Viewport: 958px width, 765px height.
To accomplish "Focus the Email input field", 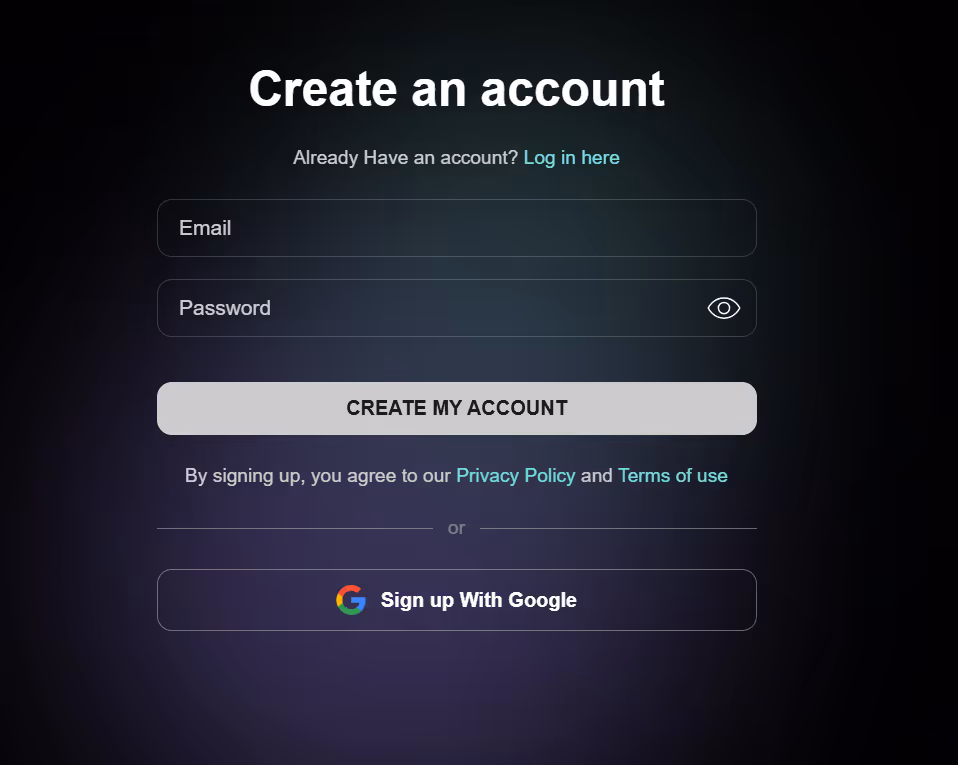I will pos(456,228).
